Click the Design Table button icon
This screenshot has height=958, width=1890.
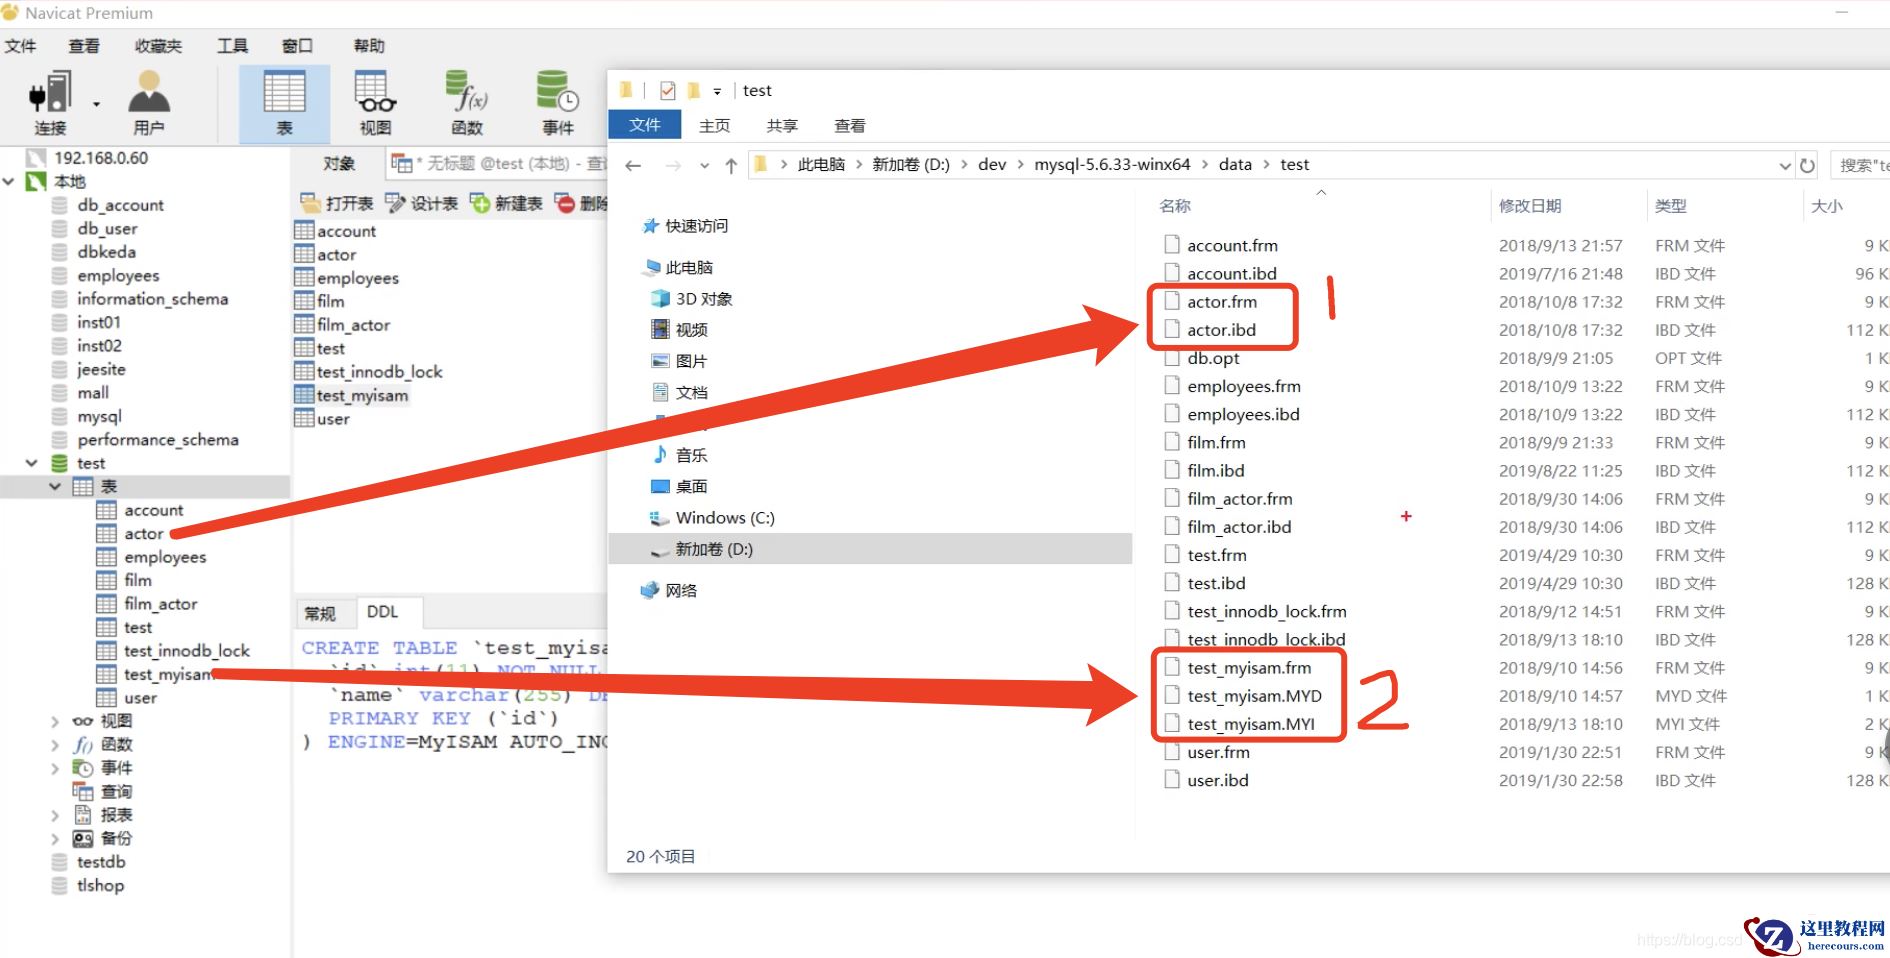click(x=395, y=203)
